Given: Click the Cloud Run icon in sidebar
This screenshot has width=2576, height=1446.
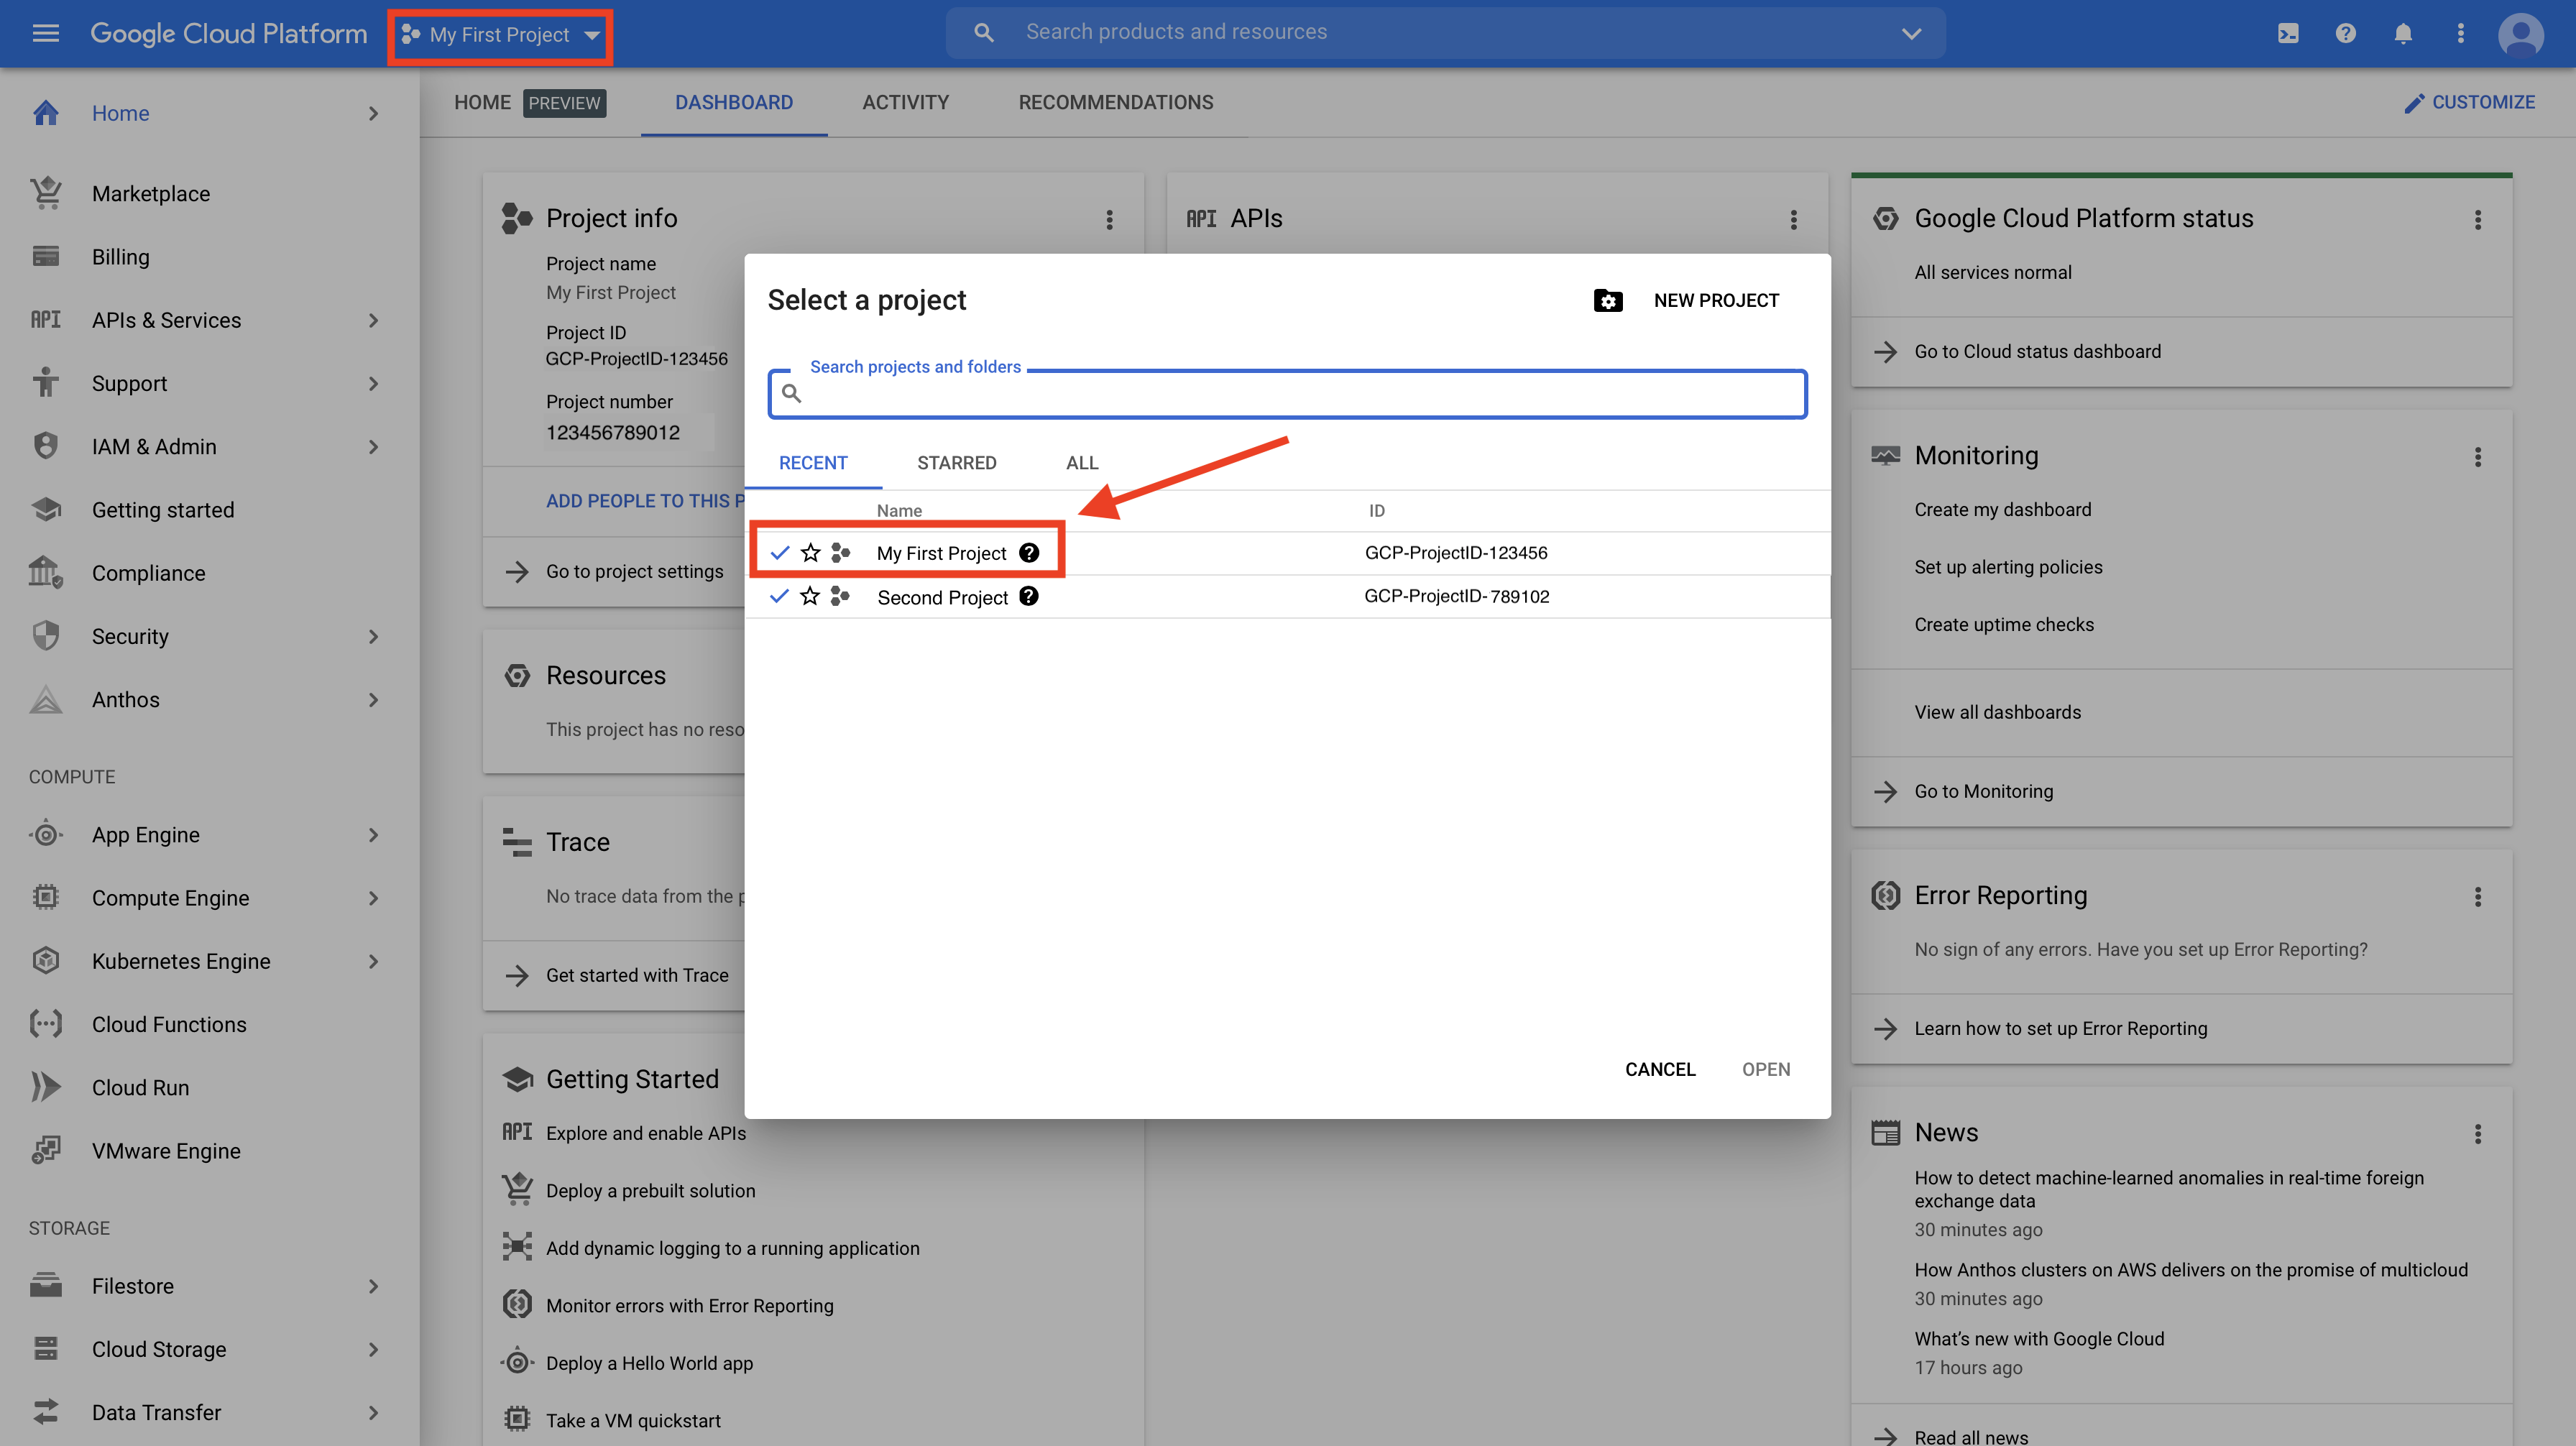Looking at the screenshot, I should click(x=46, y=1086).
